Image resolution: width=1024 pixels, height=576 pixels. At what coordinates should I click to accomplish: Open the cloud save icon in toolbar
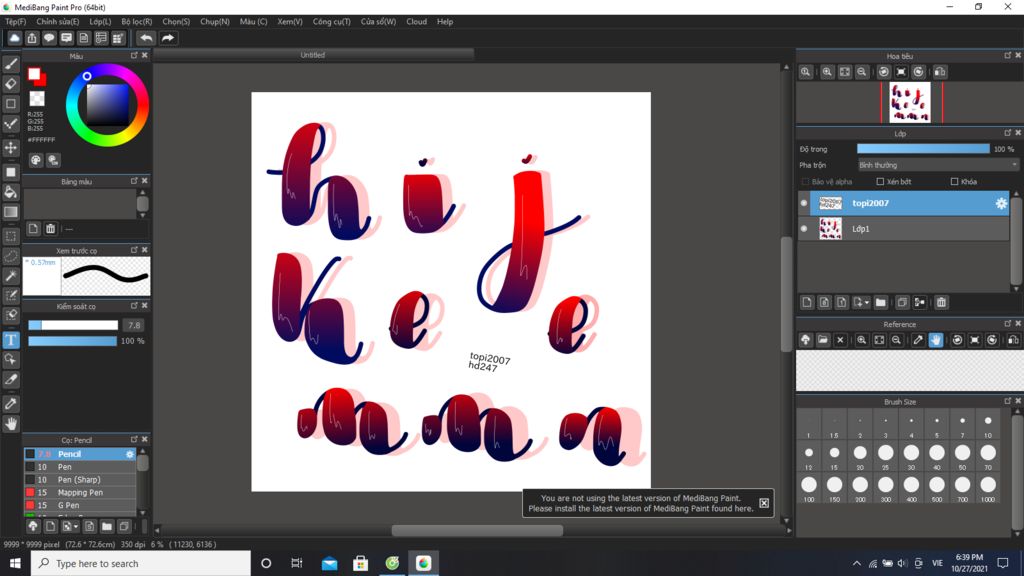[x=14, y=38]
